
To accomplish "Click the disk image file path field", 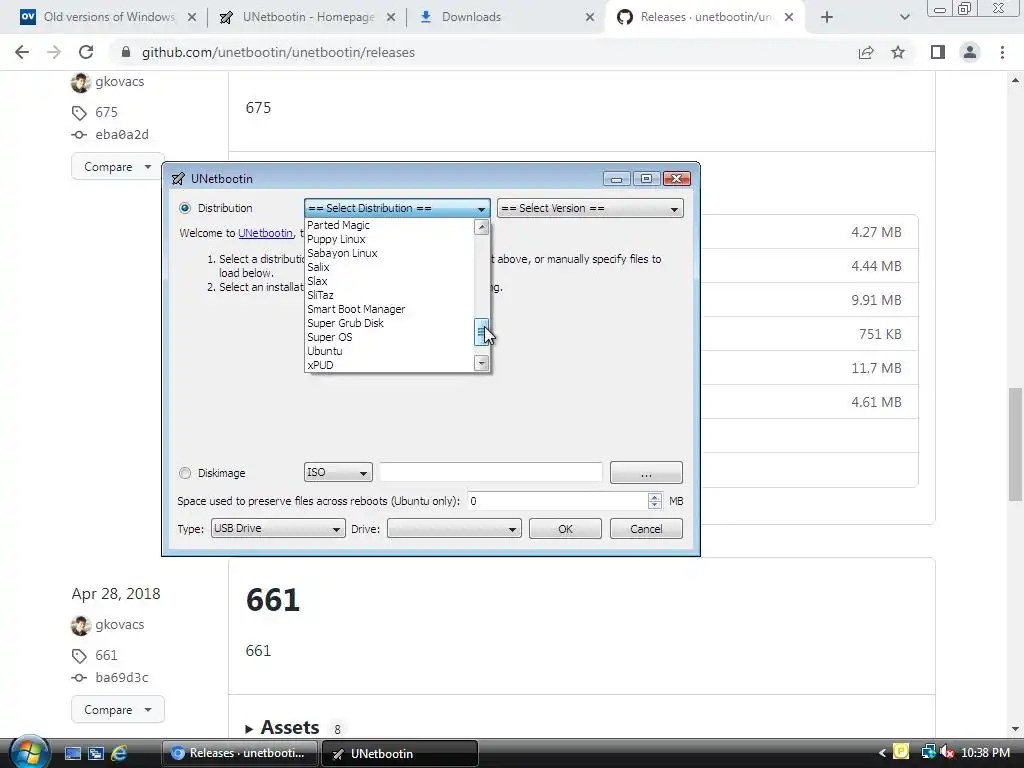I will pyautogui.click(x=490, y=472).
